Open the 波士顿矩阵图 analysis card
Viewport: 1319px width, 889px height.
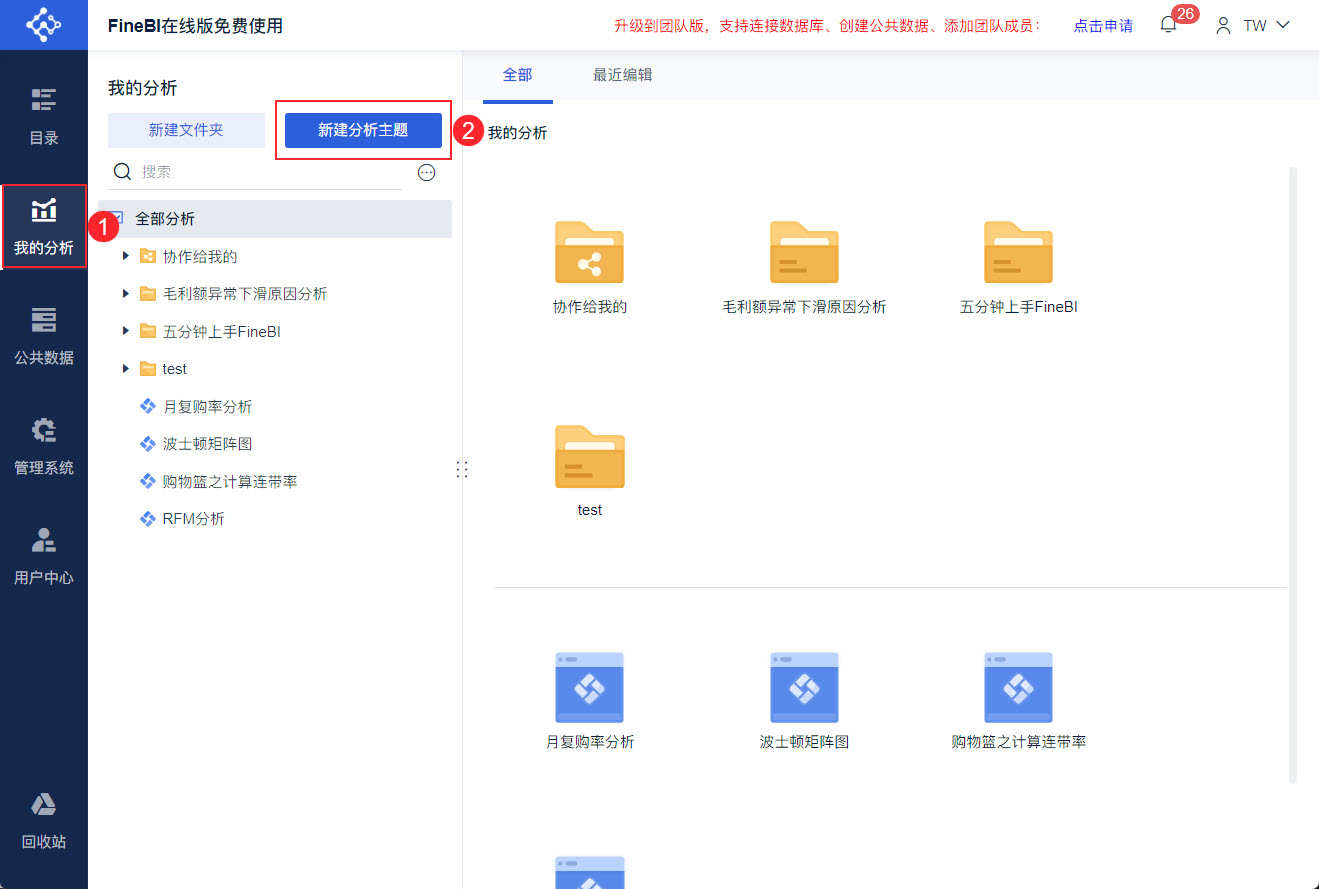click(x=804, y=700)
